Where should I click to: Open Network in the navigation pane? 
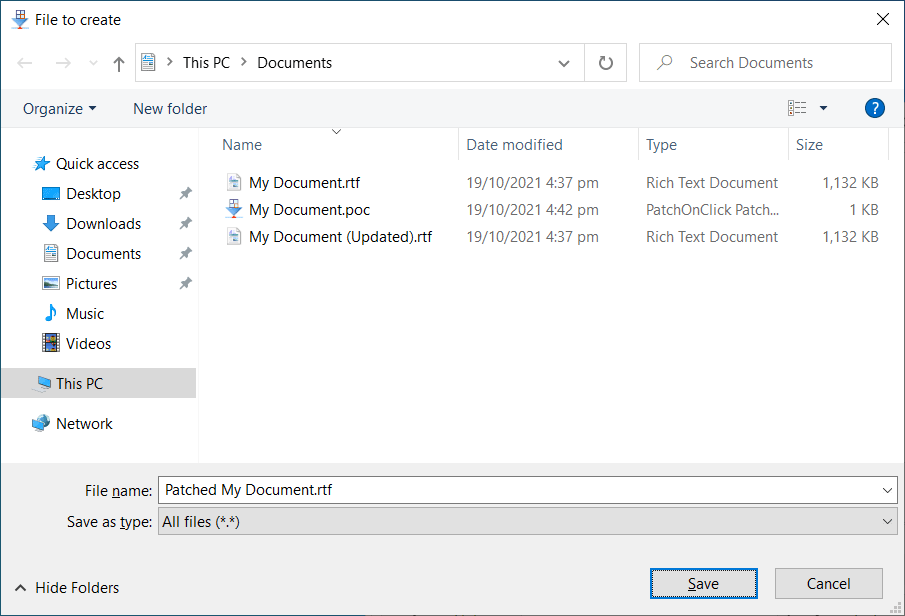click(84, 424)
